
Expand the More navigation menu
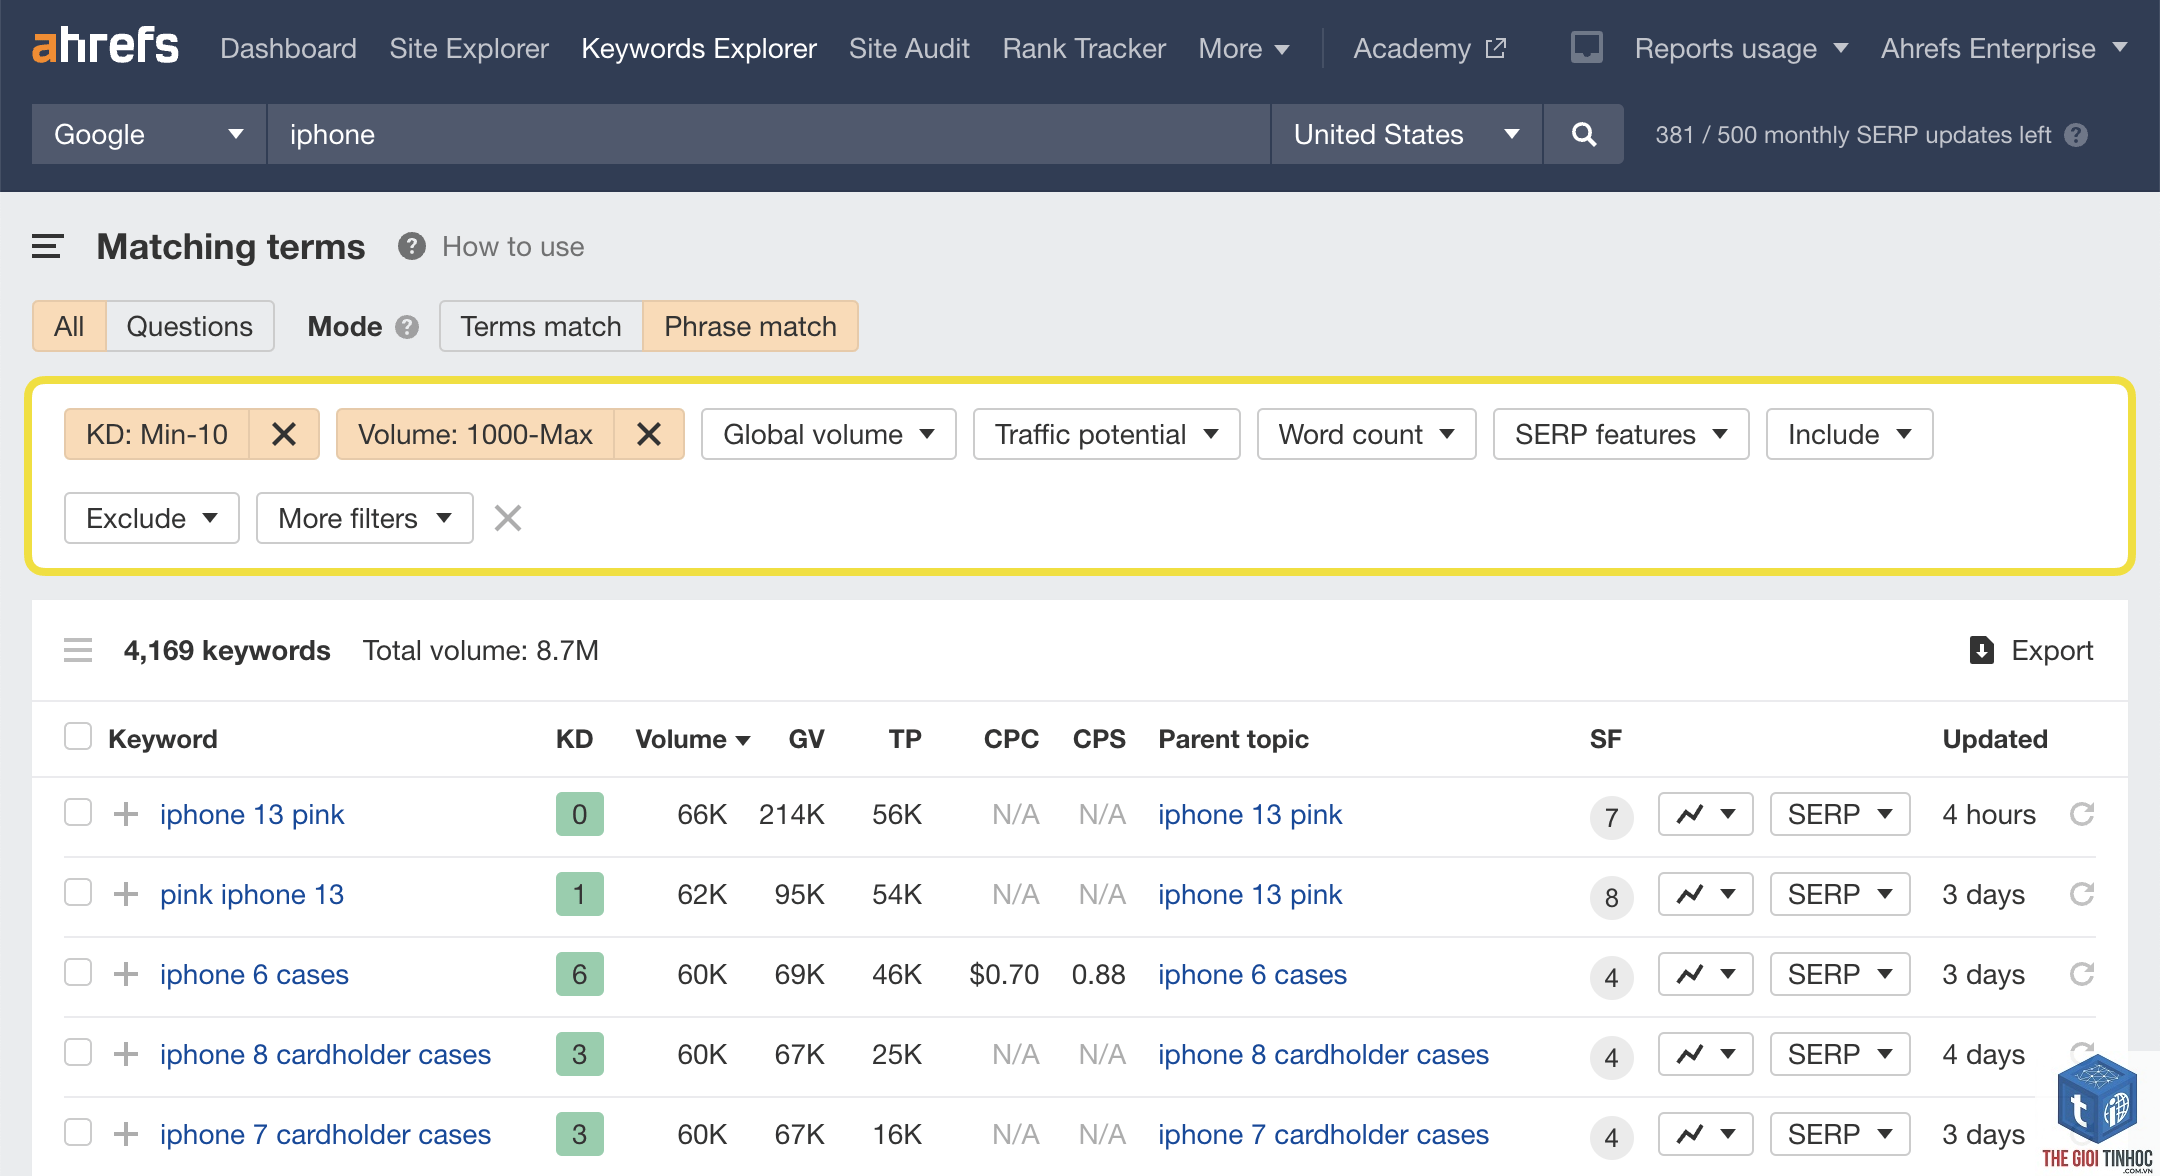[x=1244, y=48]
